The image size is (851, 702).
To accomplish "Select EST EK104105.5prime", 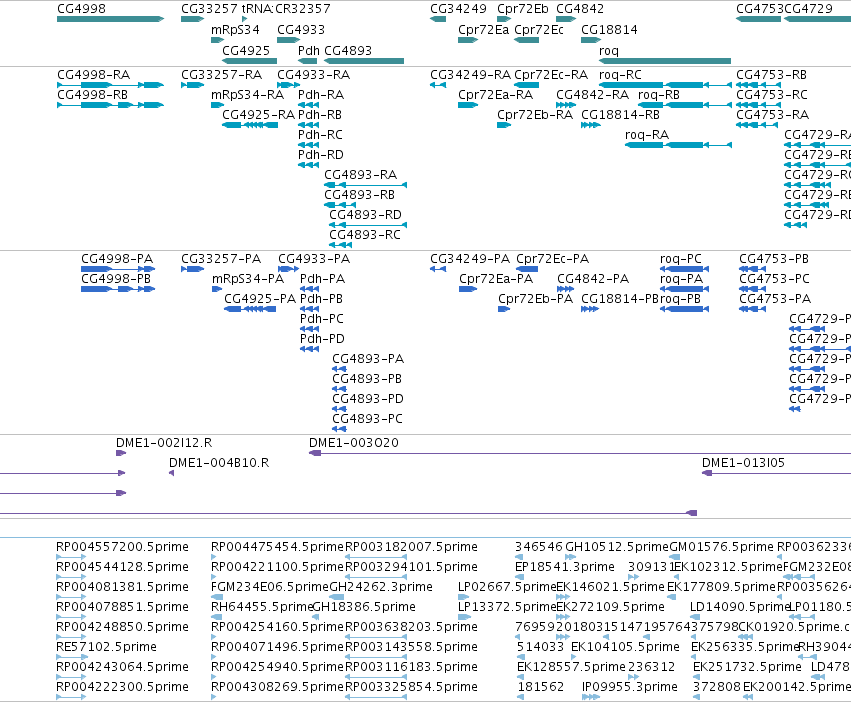I will pyautogui.click(x=625, y=647).
